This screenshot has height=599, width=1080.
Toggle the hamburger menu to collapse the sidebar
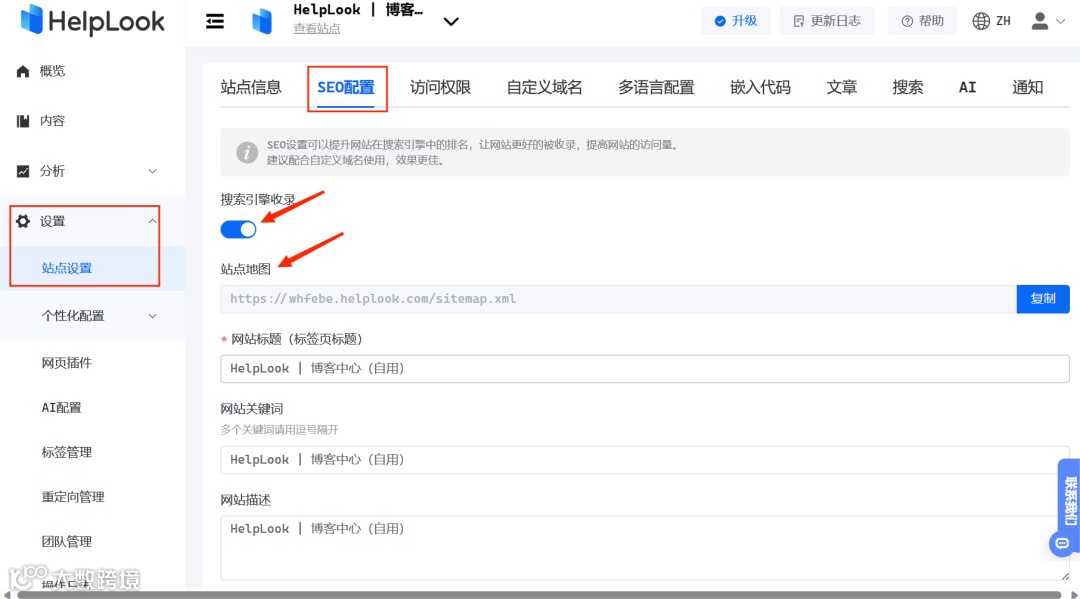(215, 22)
